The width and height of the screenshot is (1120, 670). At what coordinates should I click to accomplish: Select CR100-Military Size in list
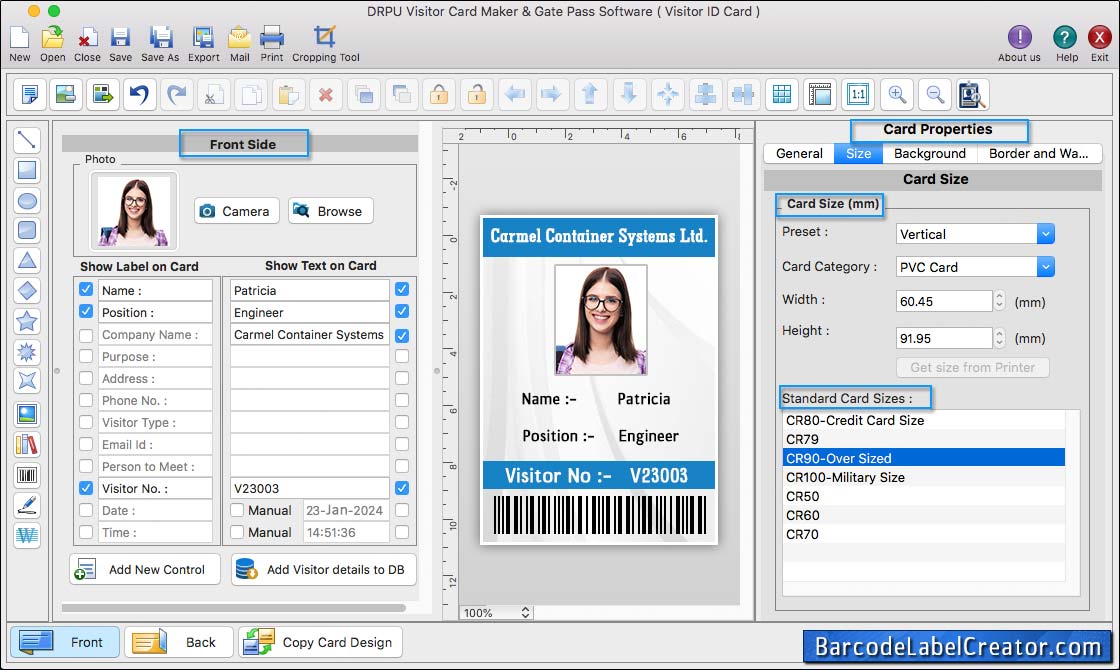924,477
